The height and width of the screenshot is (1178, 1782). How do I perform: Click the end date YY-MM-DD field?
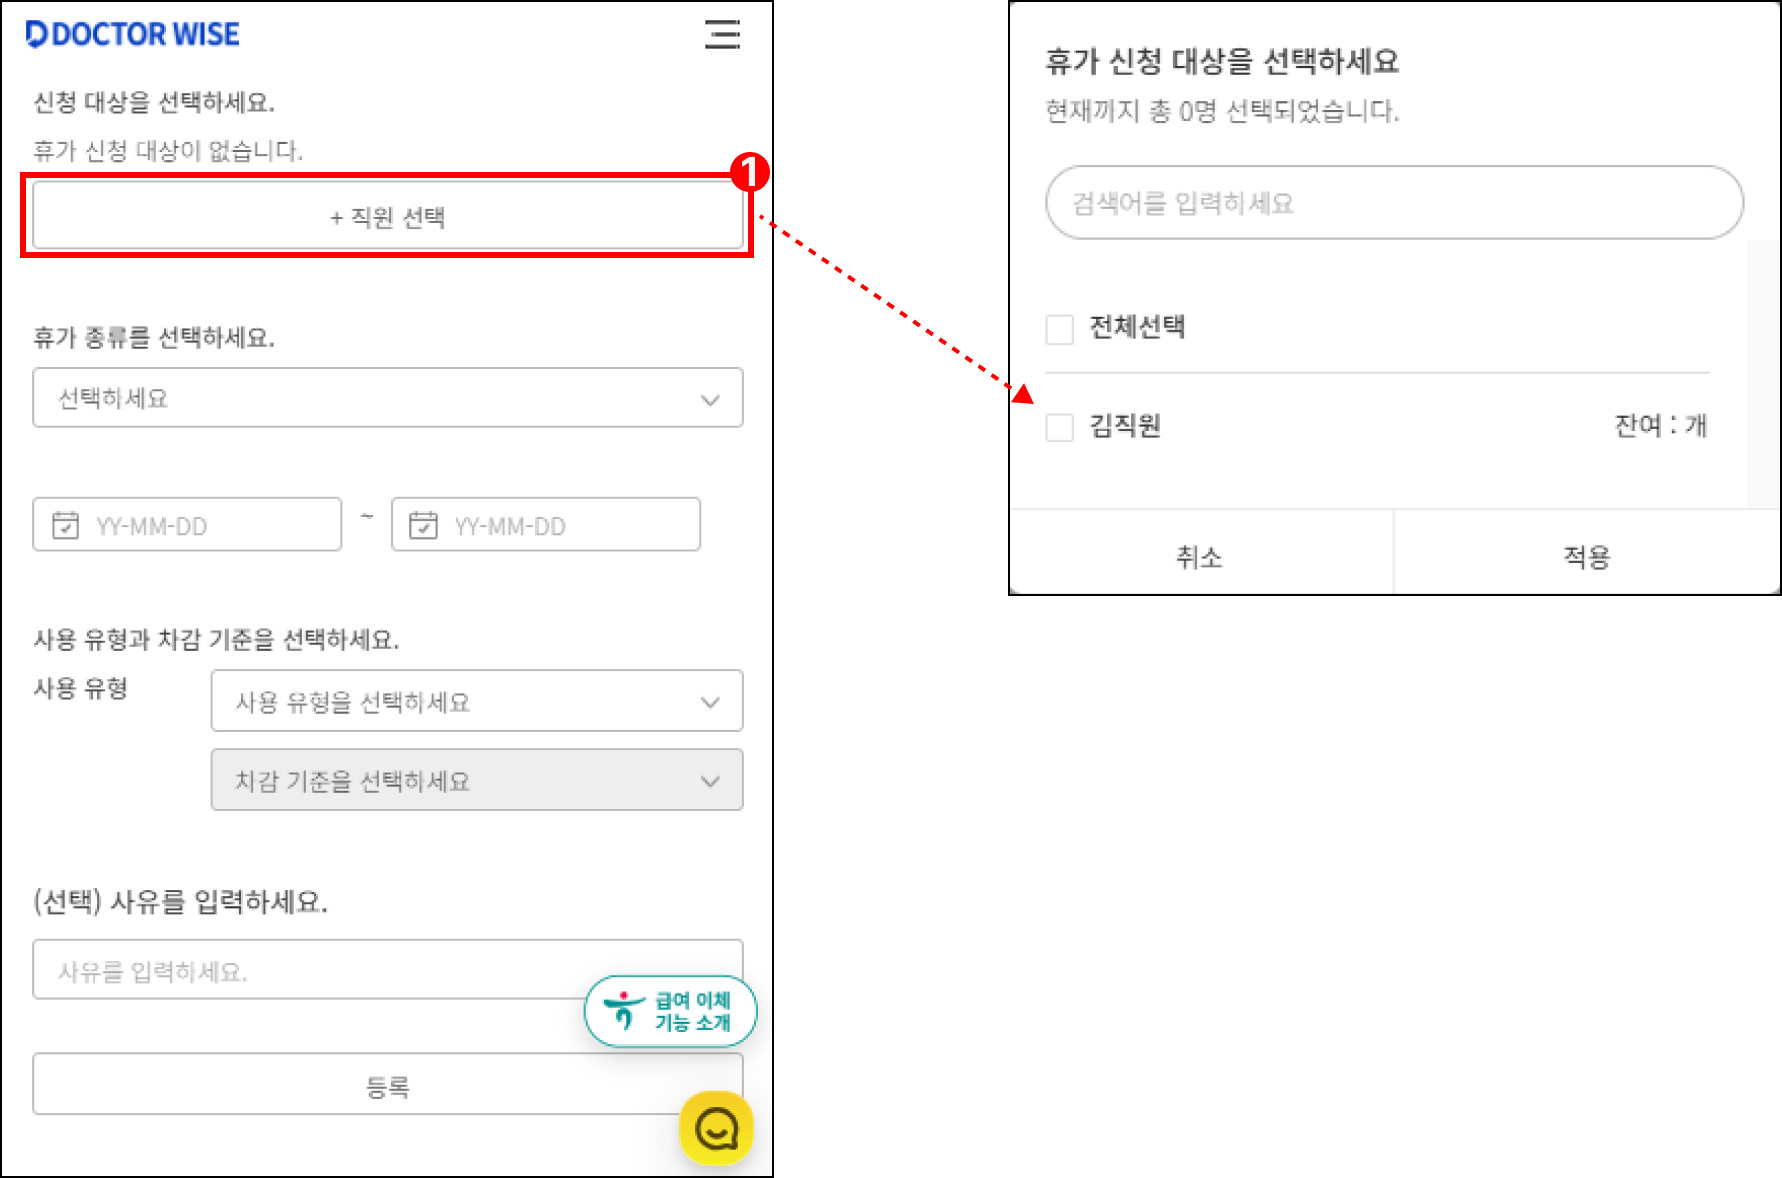click(546, 525)
